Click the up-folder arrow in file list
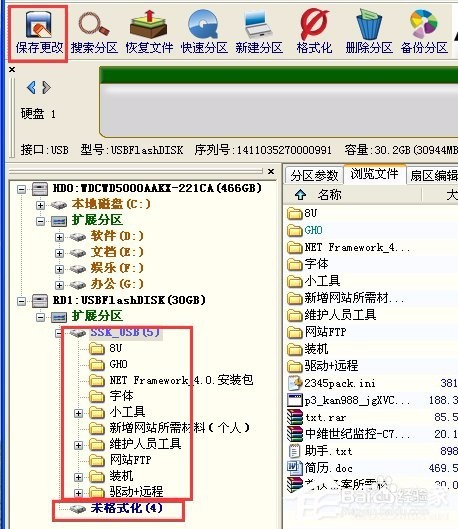The height and width of the screenshot is (529, 458). [300, 195]
